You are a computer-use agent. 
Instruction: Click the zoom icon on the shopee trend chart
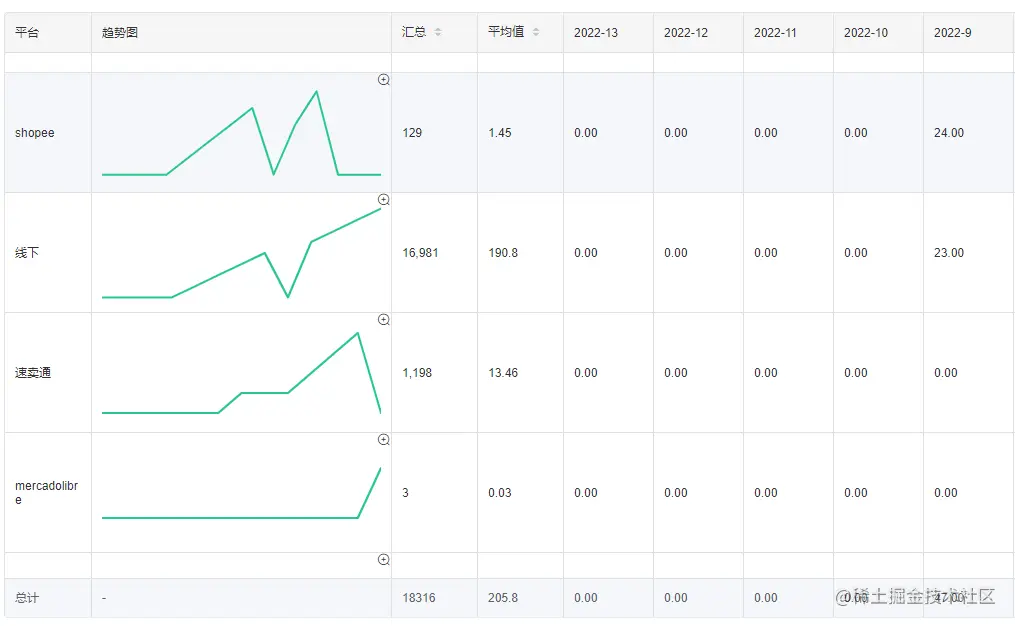384,80
